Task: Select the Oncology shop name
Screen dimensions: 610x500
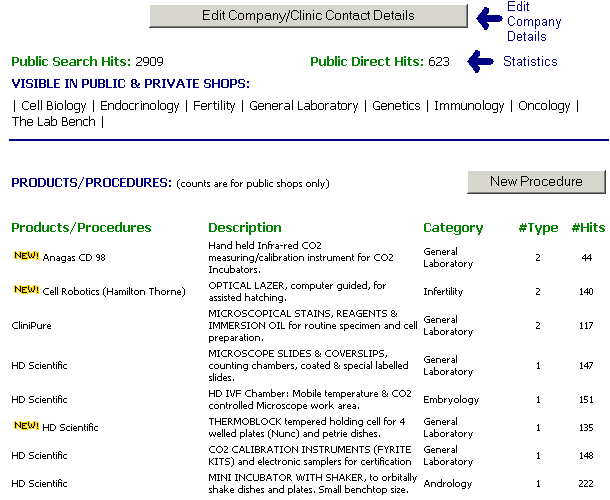Action: pos(544,106)
